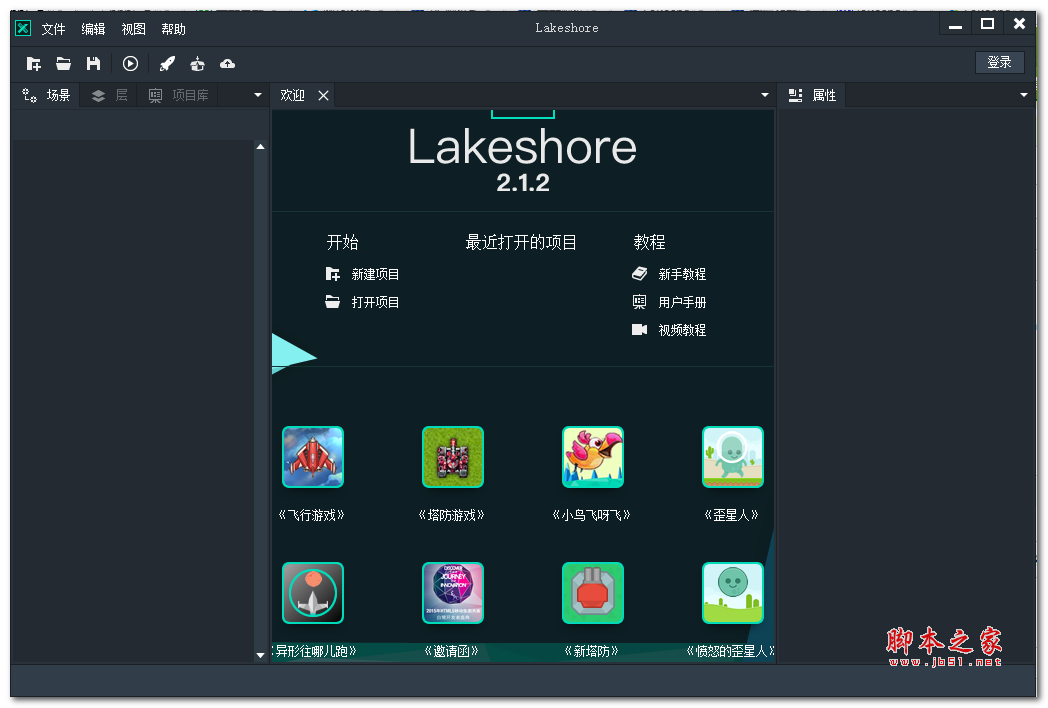
Task: Open the 帮助 menu
Action: coord(174,29)
